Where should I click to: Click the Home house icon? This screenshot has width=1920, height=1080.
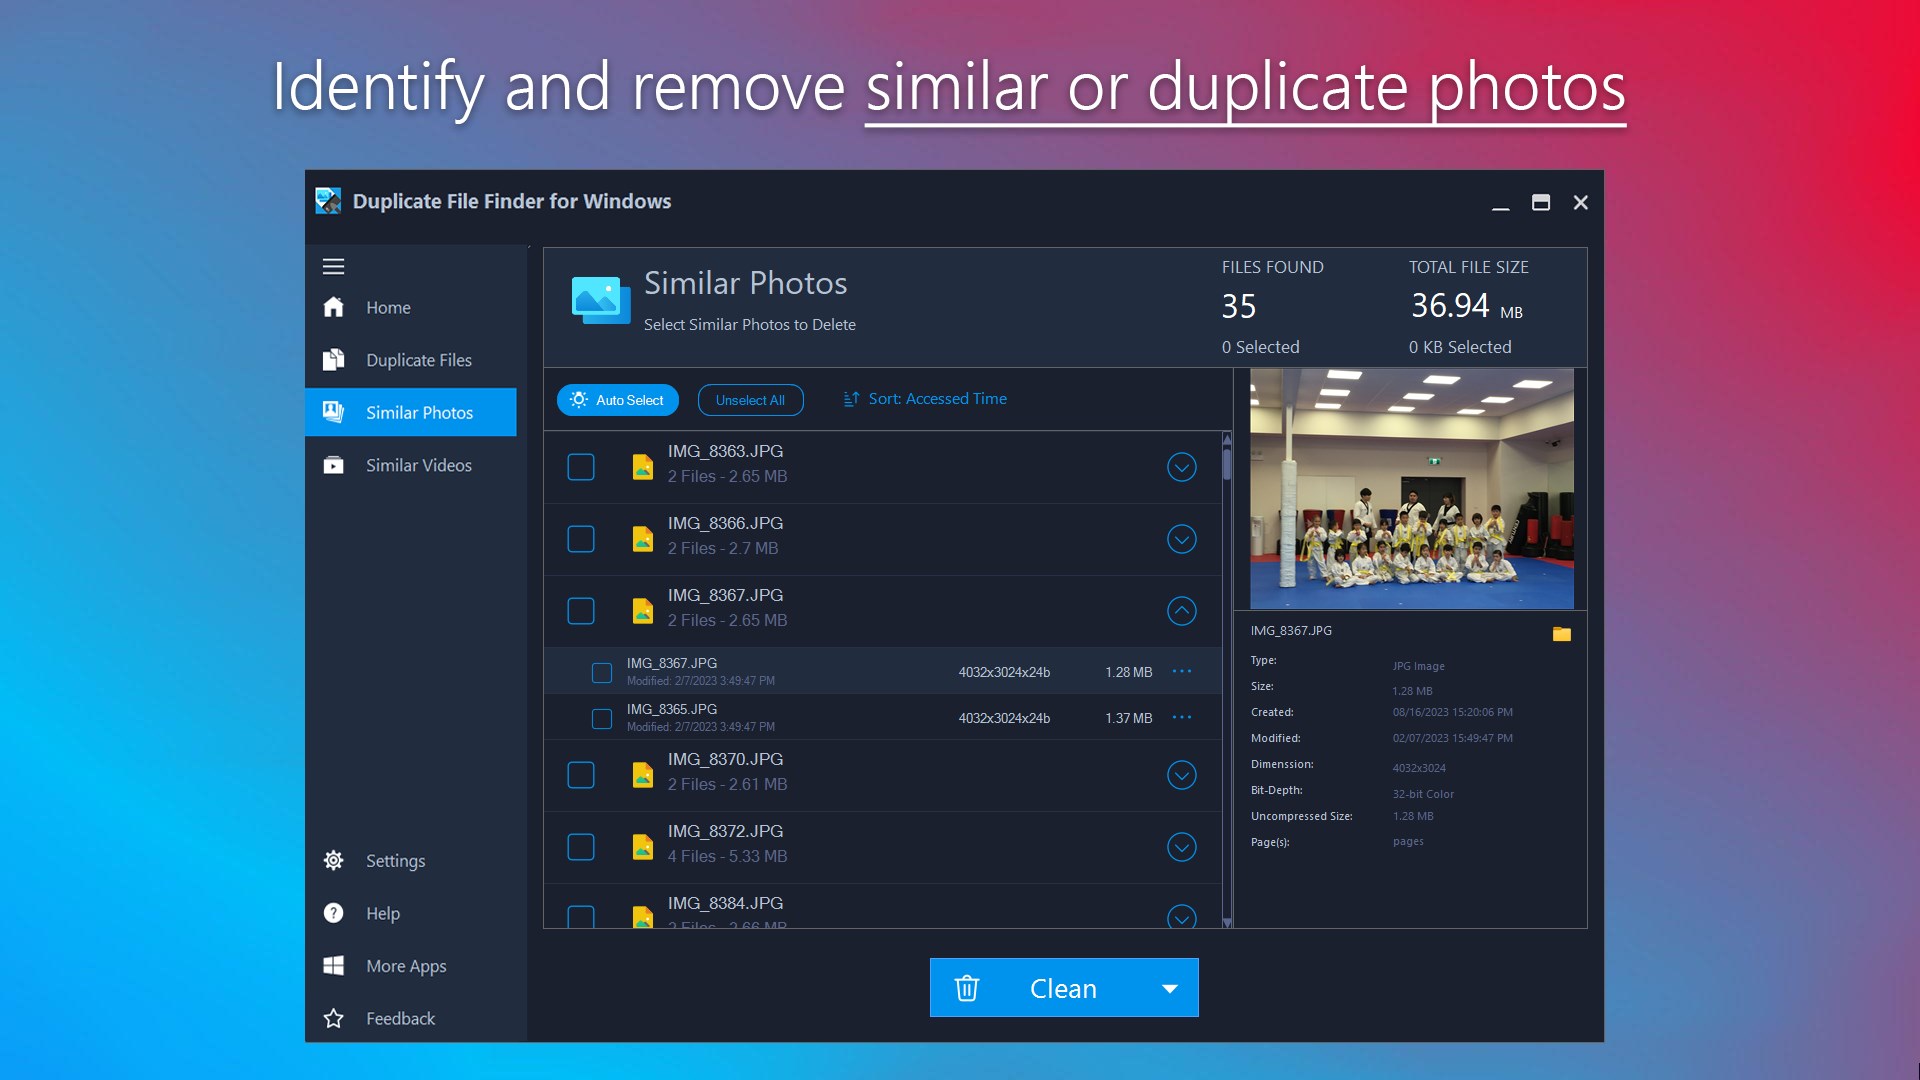333,307
